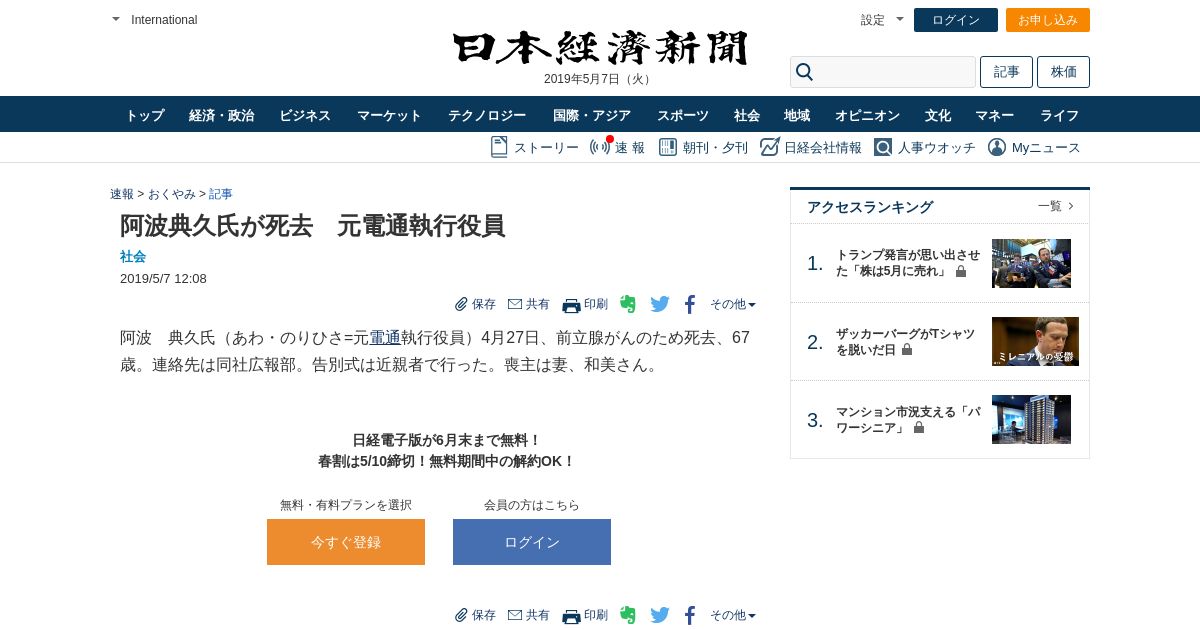Screen dimensions: 1200x630
Task: Expand top その他 share options
Action: click(x=733, y=304)
